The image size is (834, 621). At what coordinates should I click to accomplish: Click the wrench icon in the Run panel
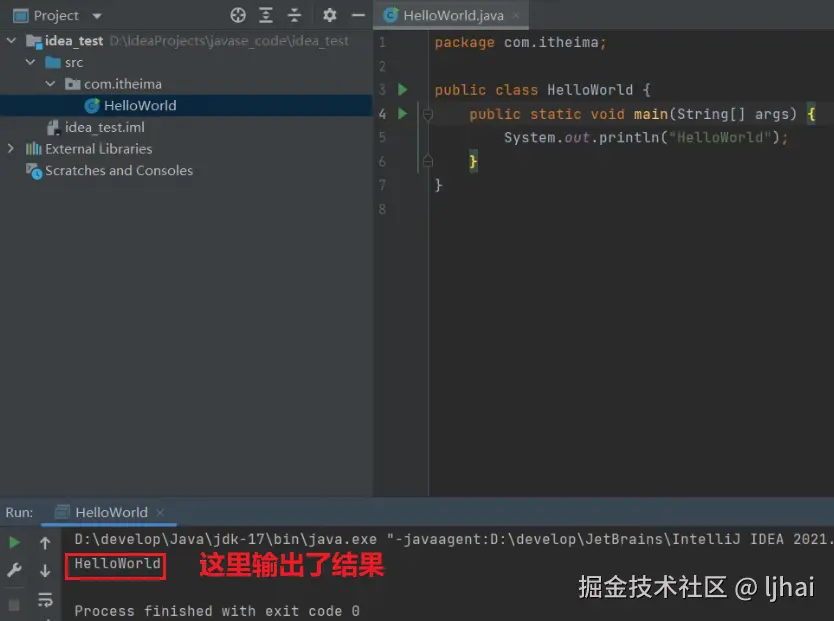14,570
